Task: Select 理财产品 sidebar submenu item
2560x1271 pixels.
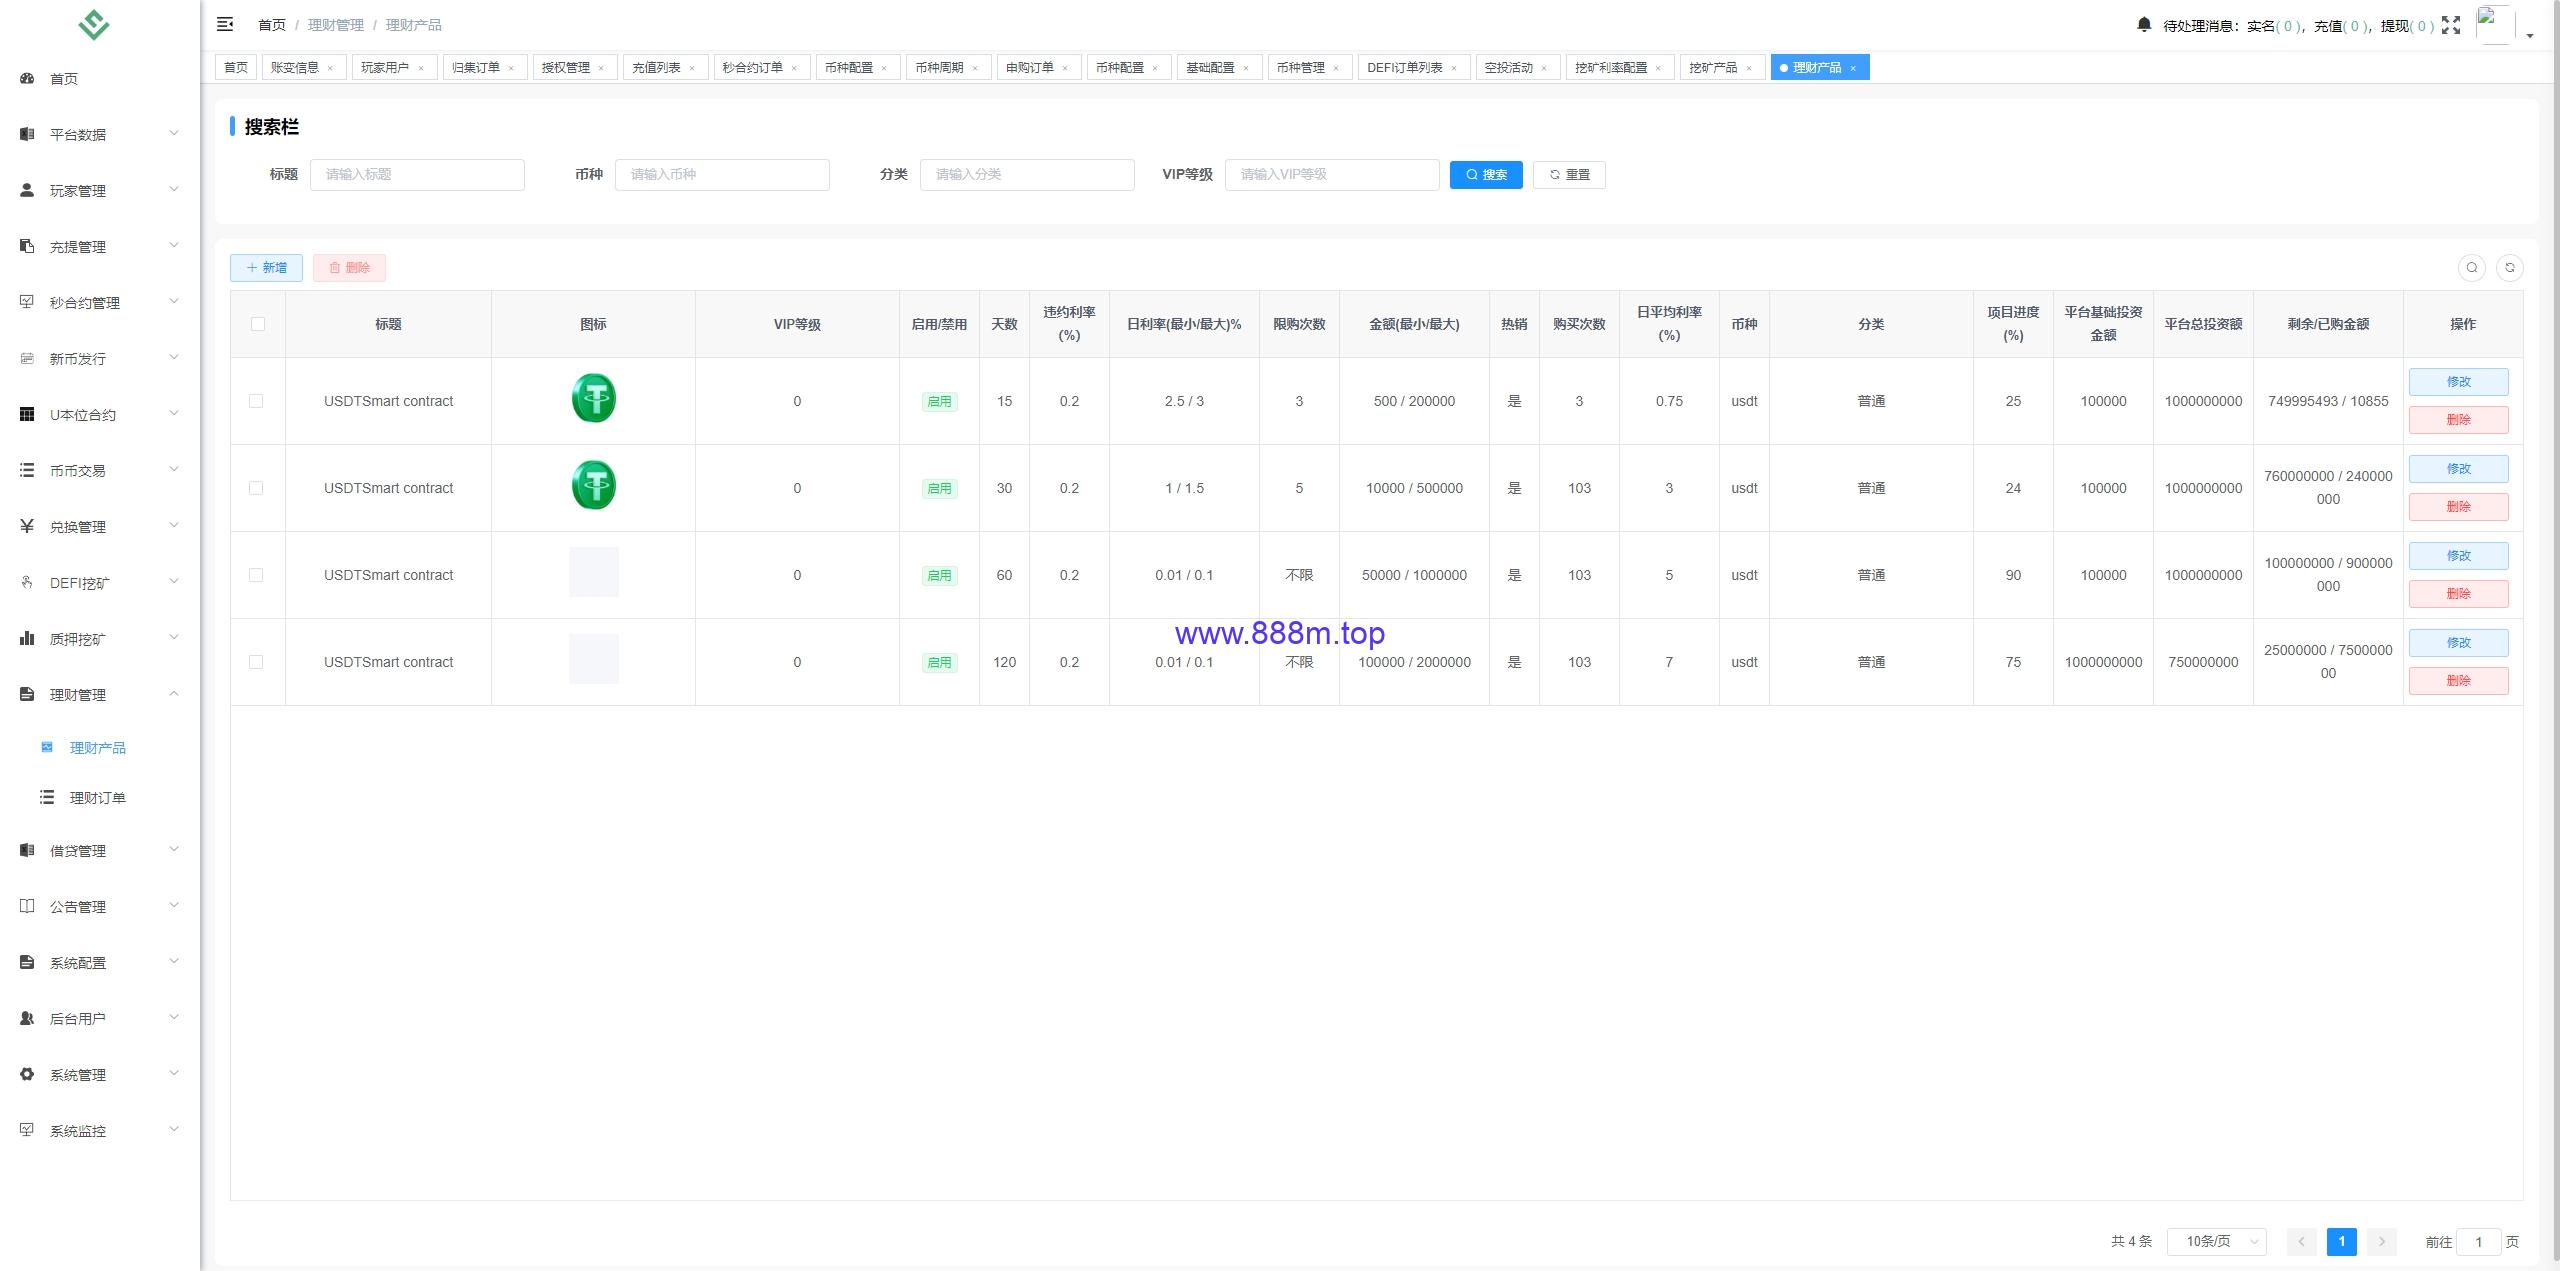Action: click(x=97, y=747)
